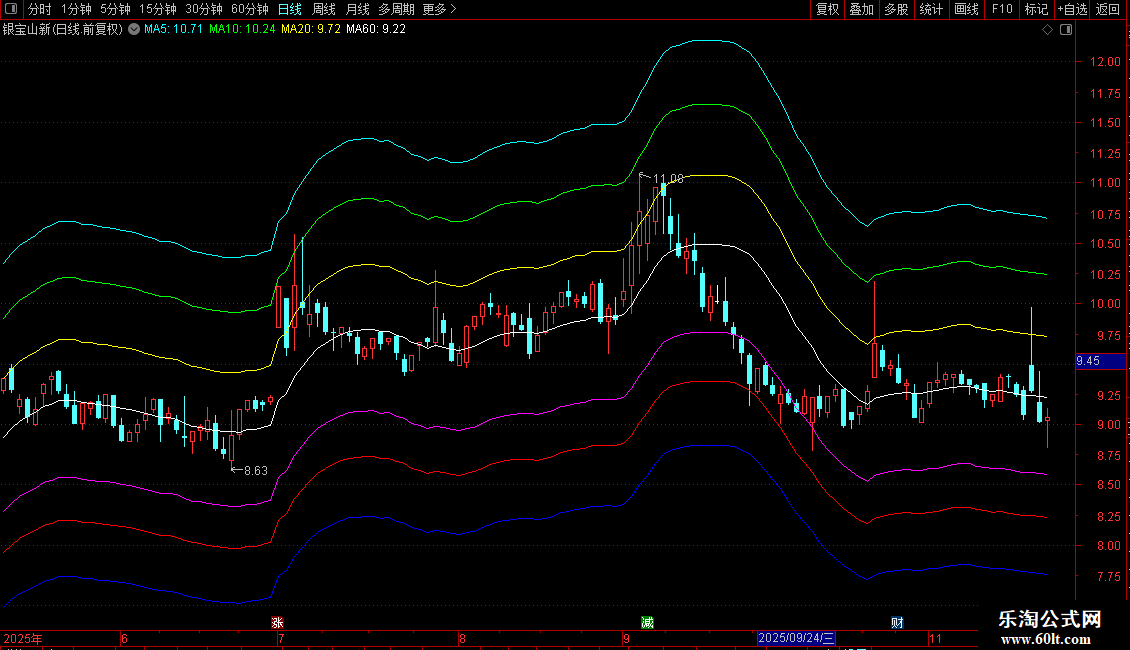Viewport: 1130px width, 650px height.
Task: Open the 复权 adjustment menu
Action: pos(827,9)
